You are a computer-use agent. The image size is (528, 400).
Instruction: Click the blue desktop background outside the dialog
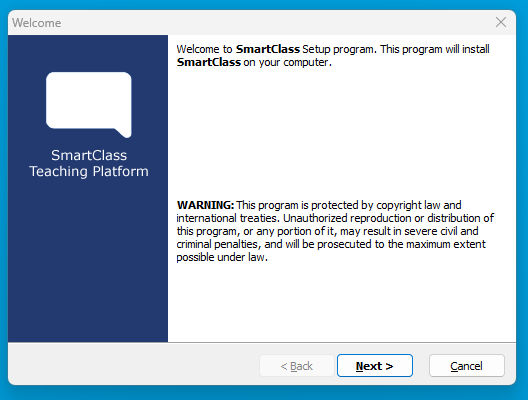[264, 393]
